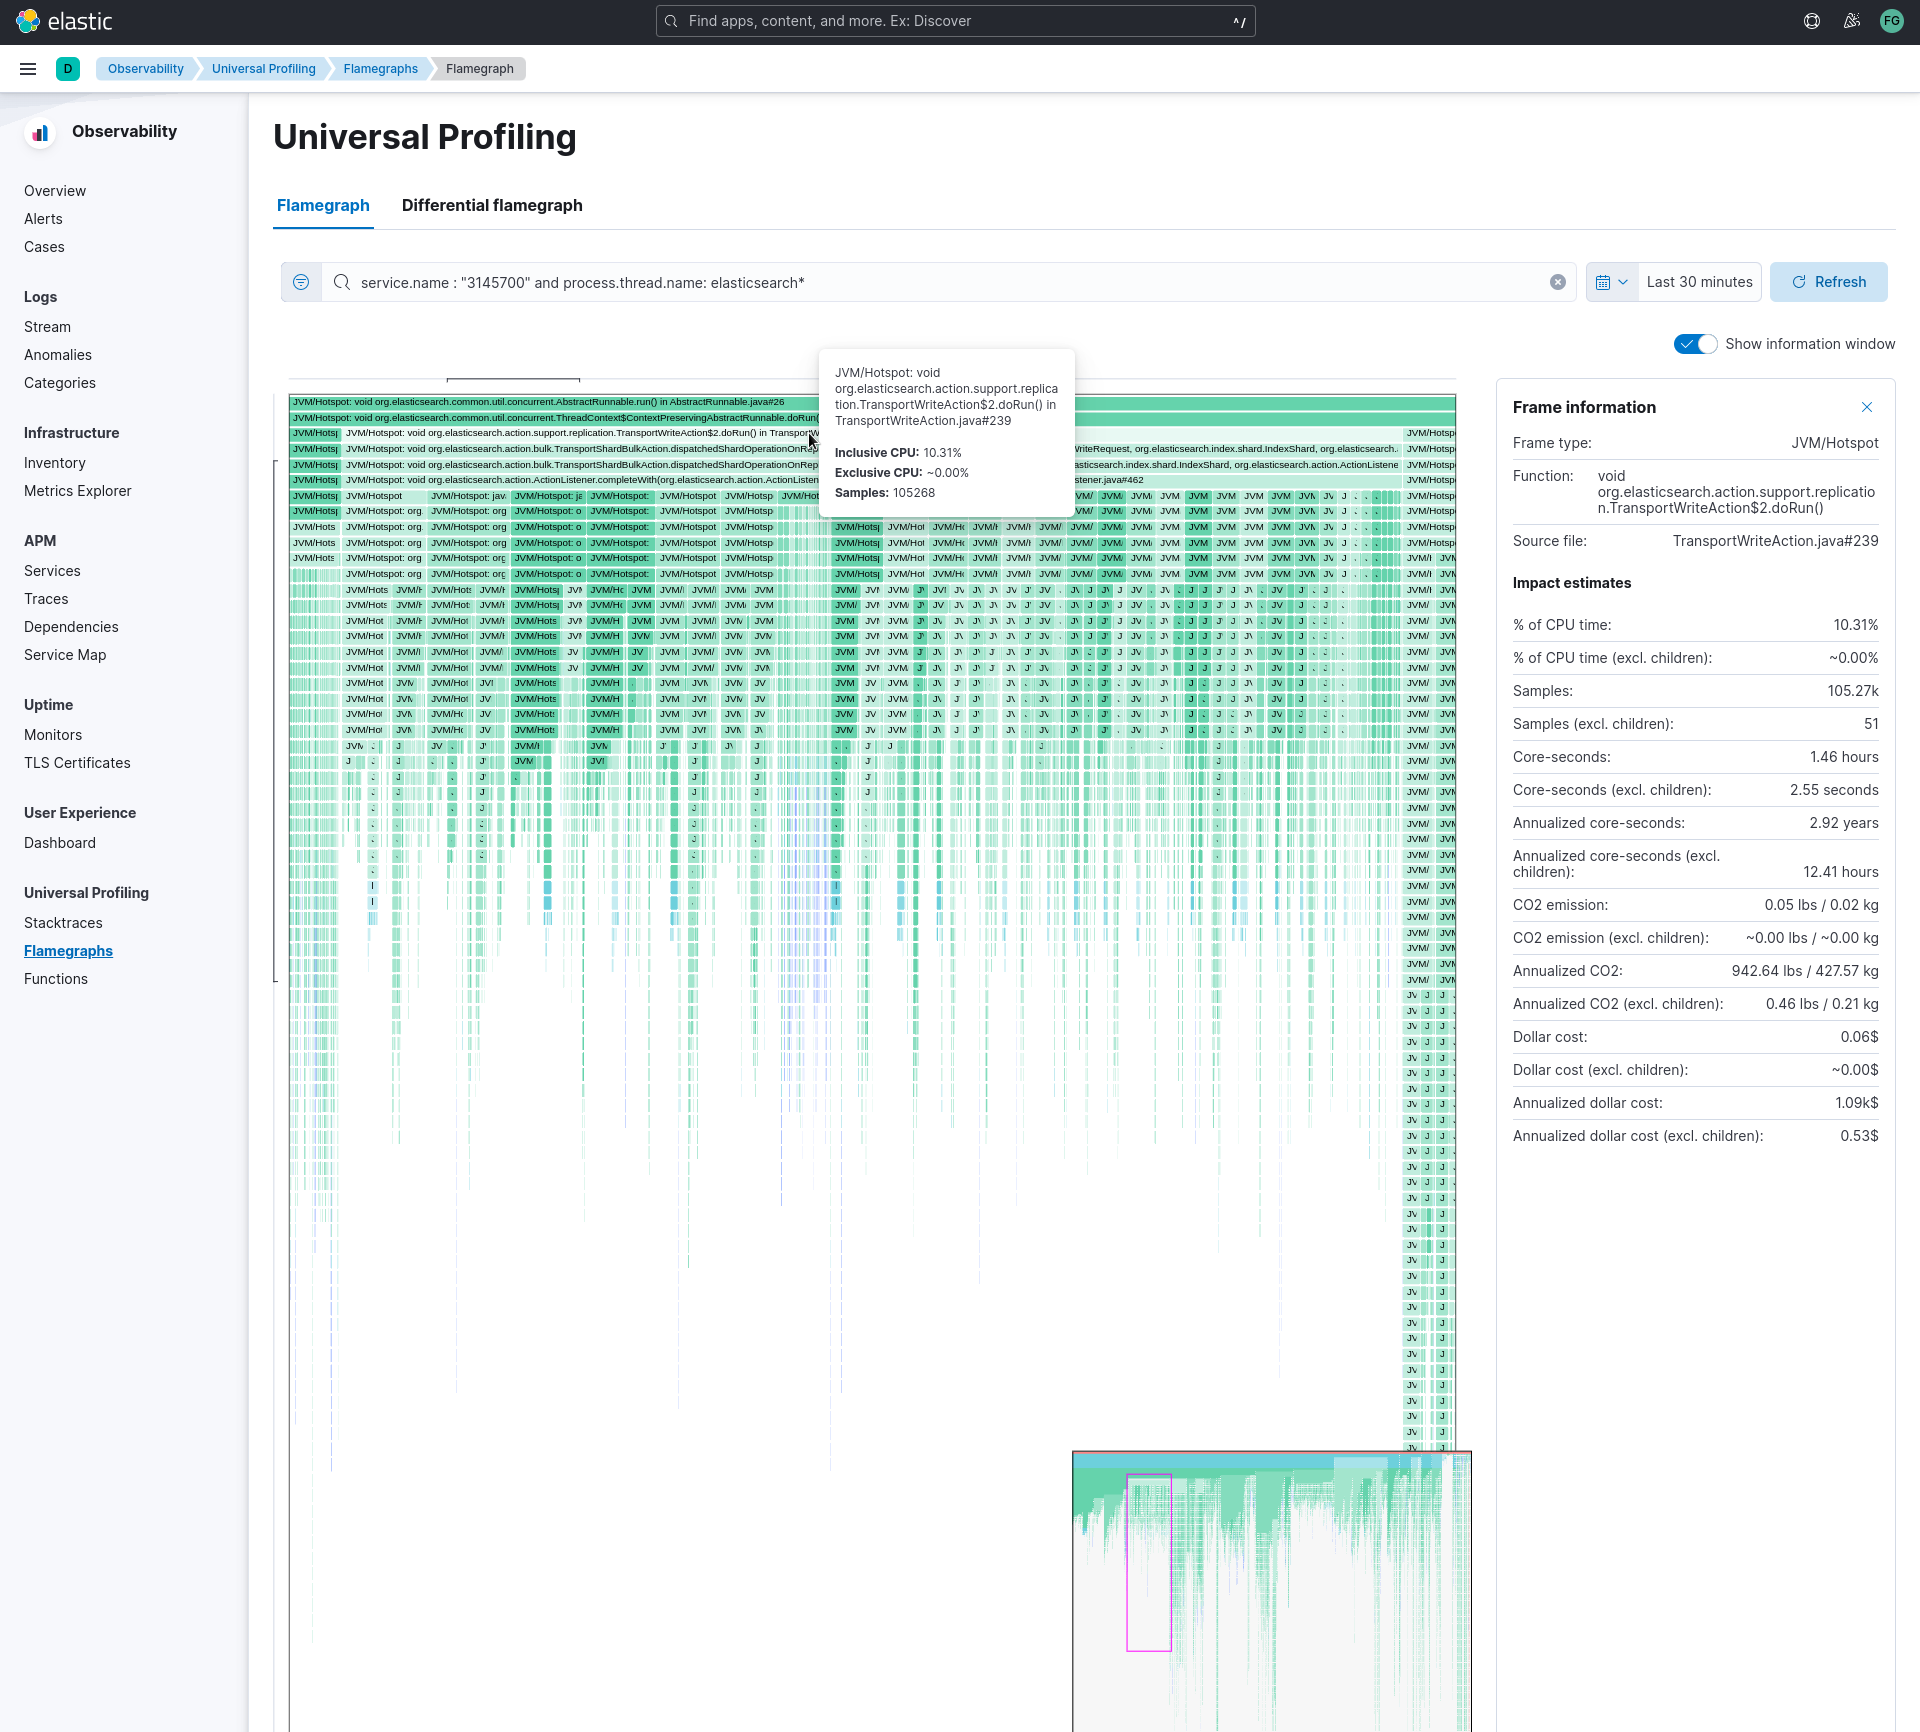
Task: Click the FG user avatar
Action: (x=1891, y=21)
